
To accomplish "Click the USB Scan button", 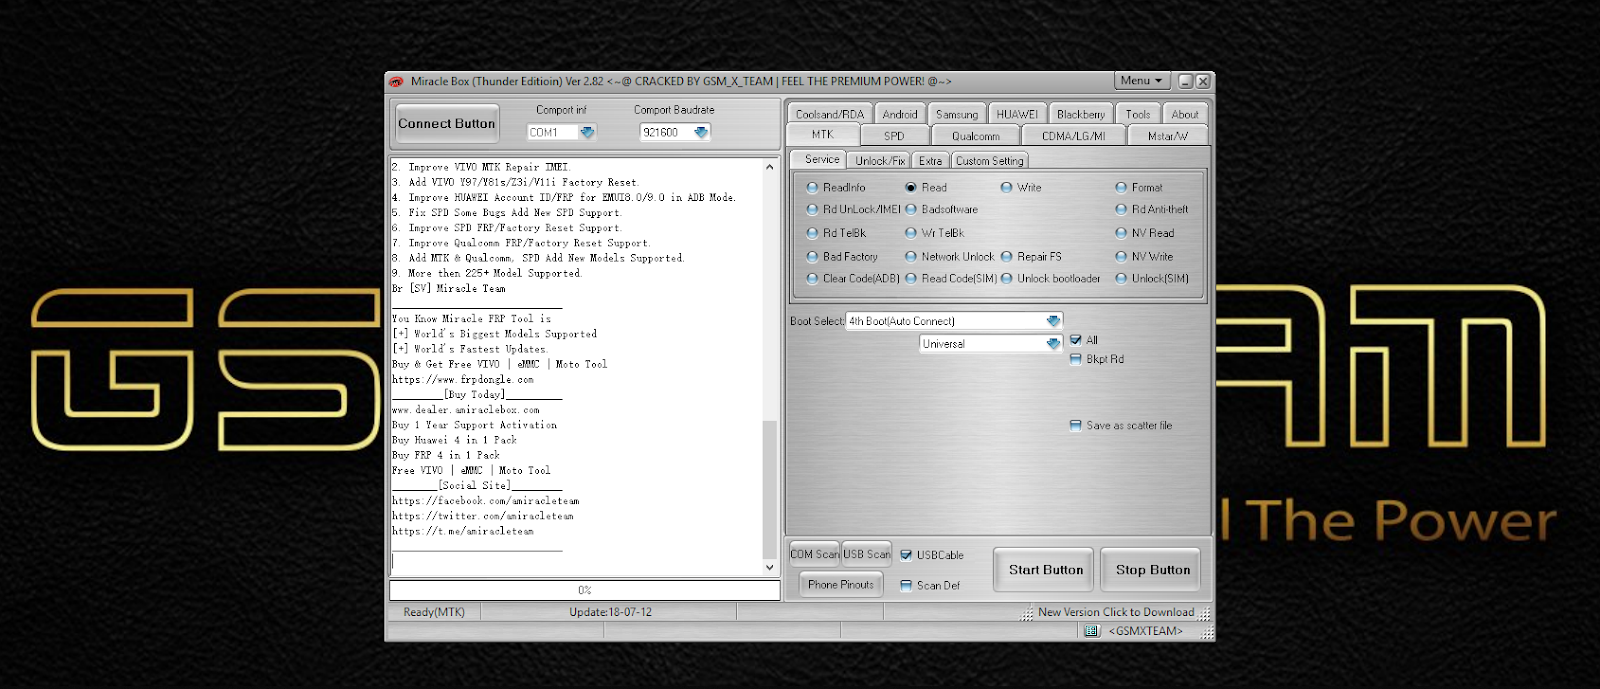I will coord(866,554).
